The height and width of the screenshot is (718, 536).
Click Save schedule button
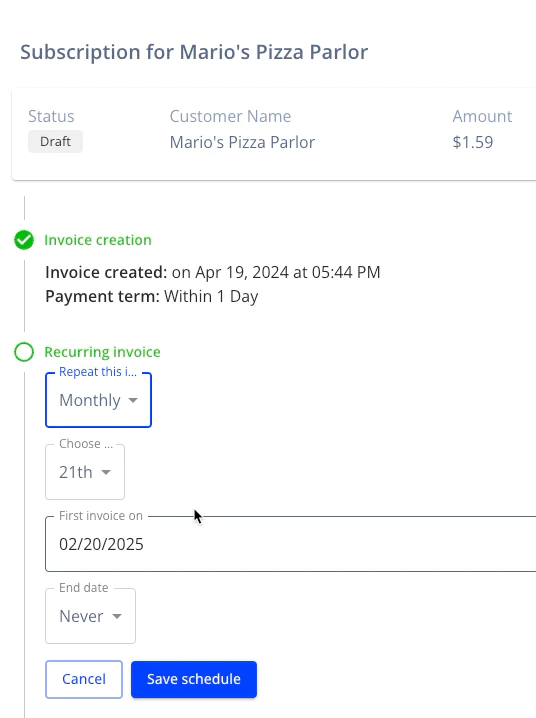[x=194, y=679]
